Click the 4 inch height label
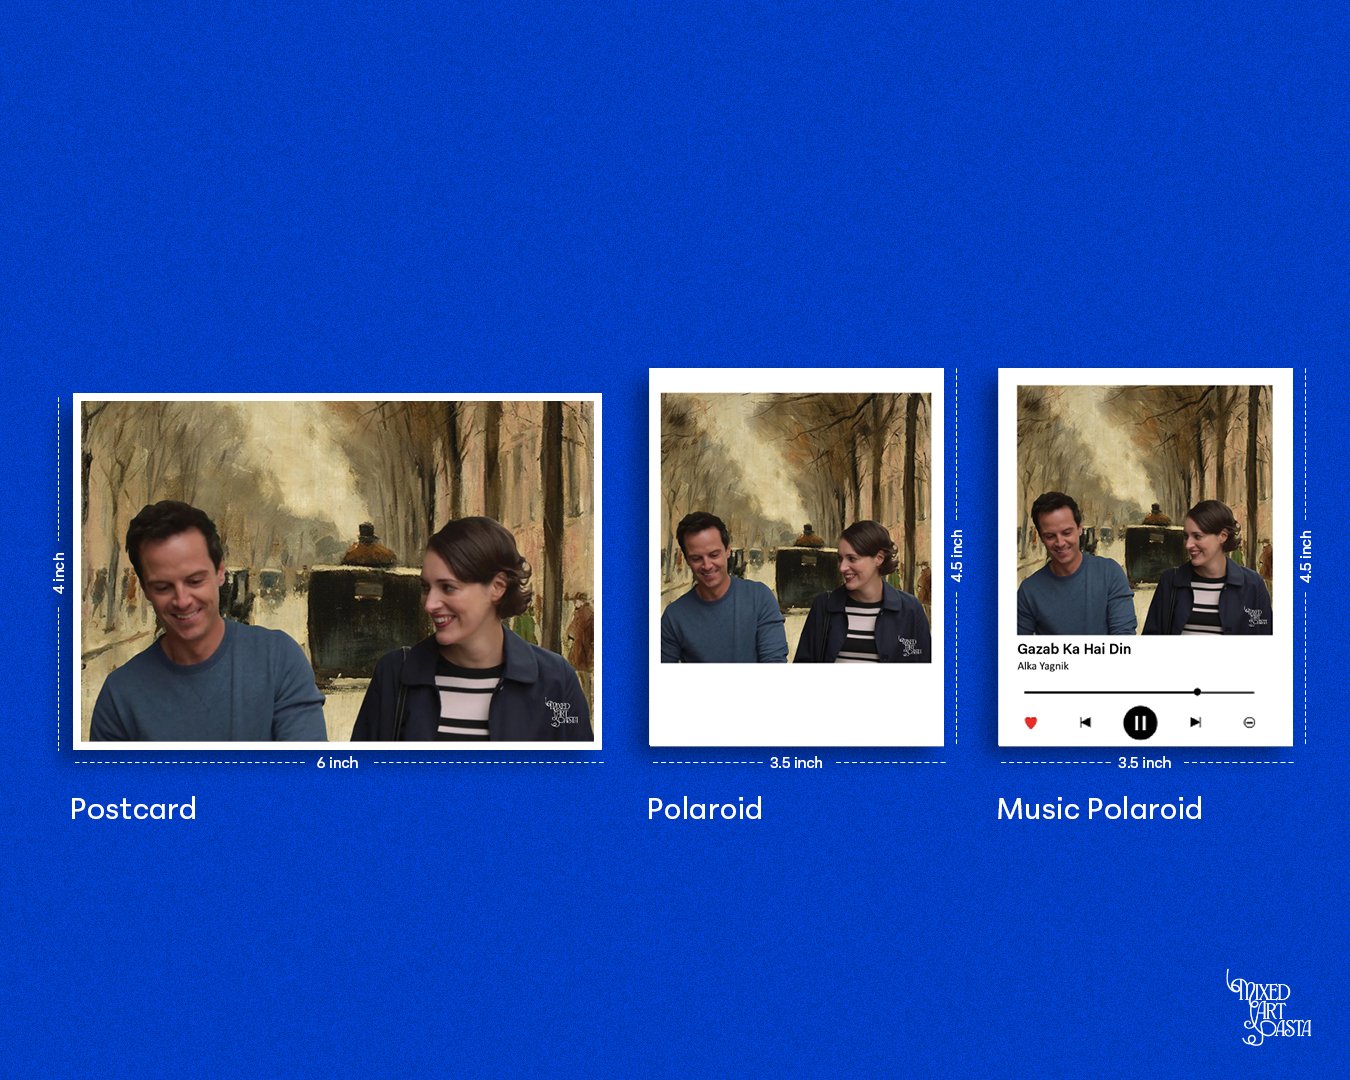This screenshot has height=1080, width=1350. pos(59,573)
